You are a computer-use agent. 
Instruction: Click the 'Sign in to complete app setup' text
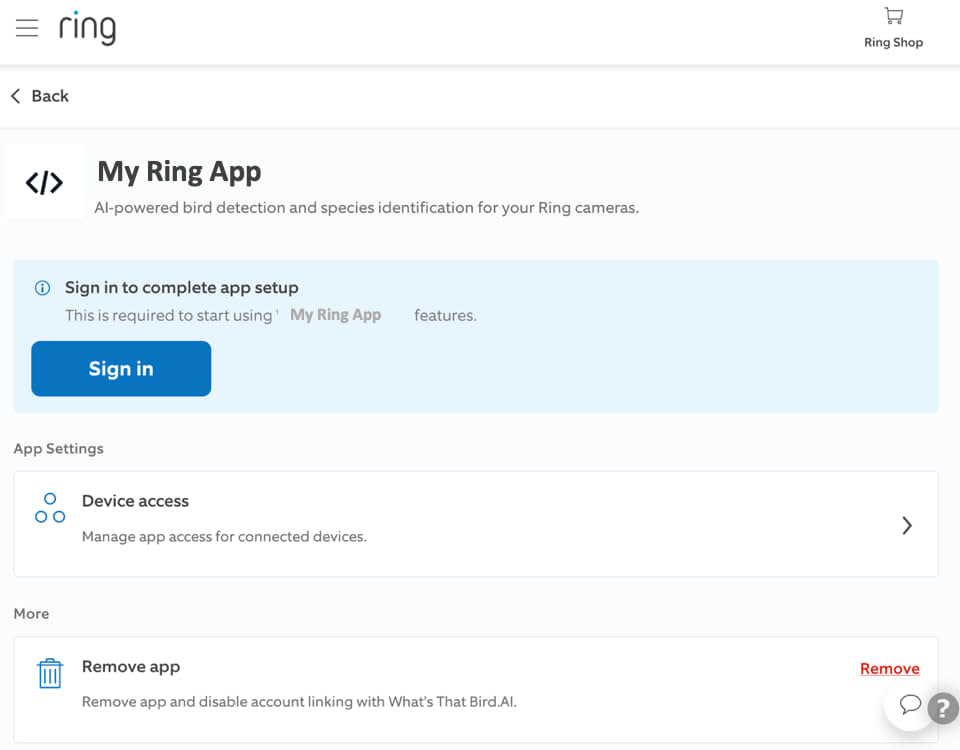(182, 288)
